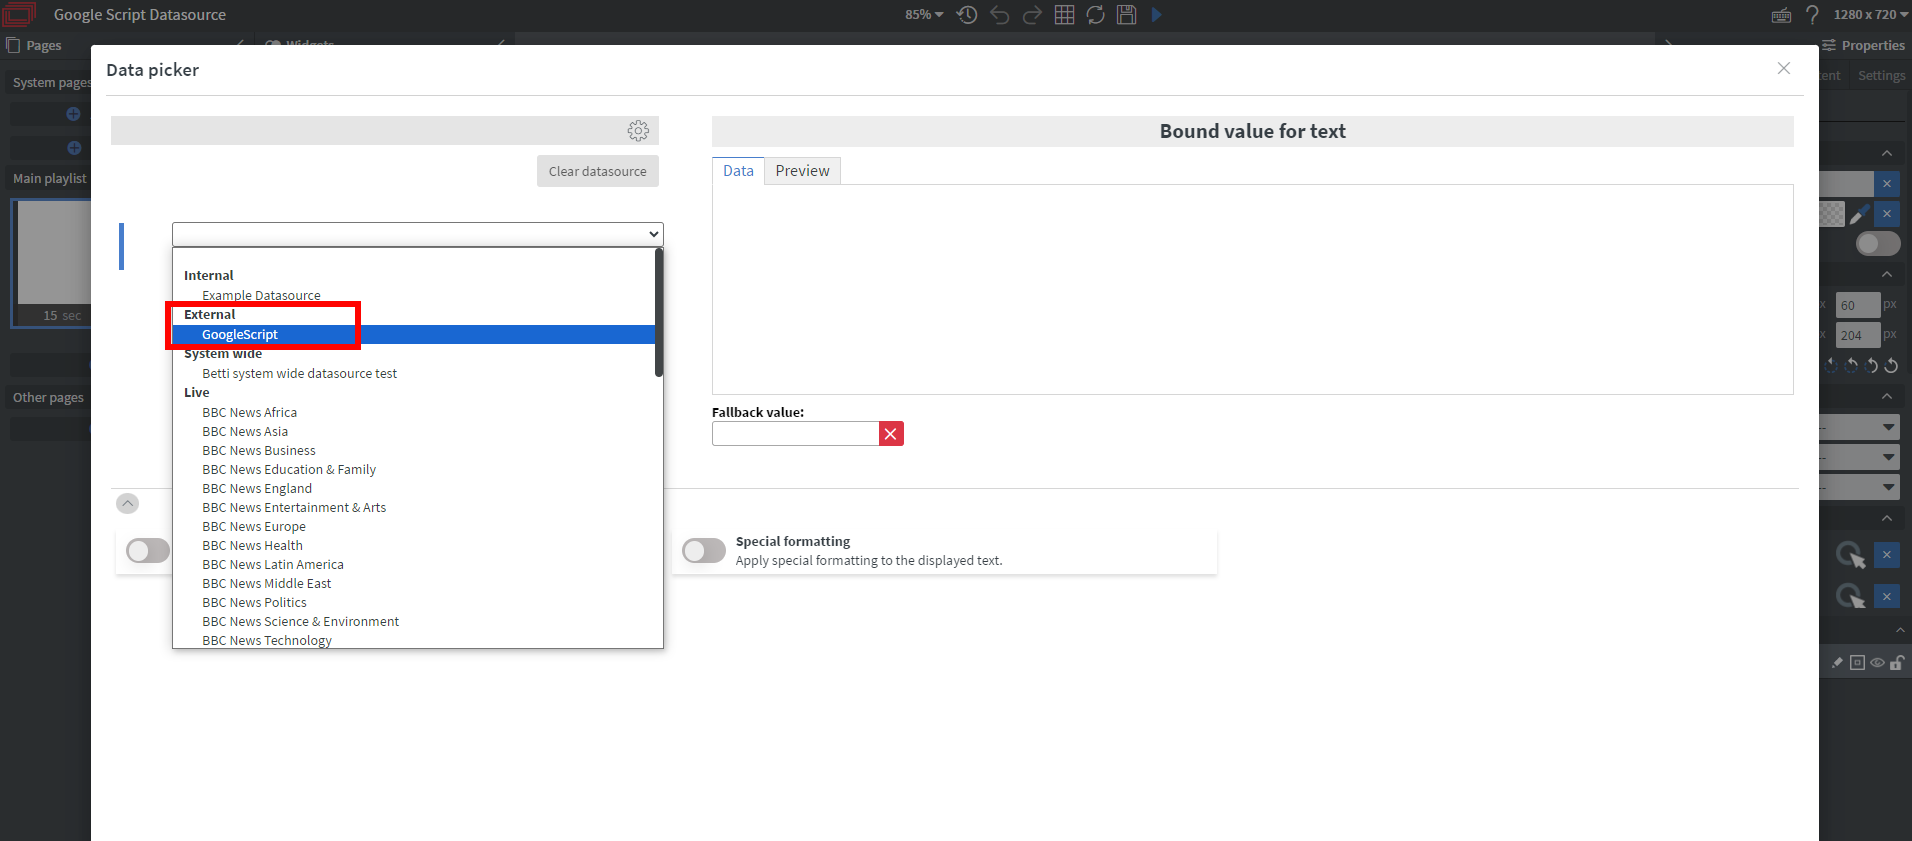The width and height of the screenshot is (1912, 841).
Task: Undo the last action in the toolbar
Action: [x=1000, y=15]
